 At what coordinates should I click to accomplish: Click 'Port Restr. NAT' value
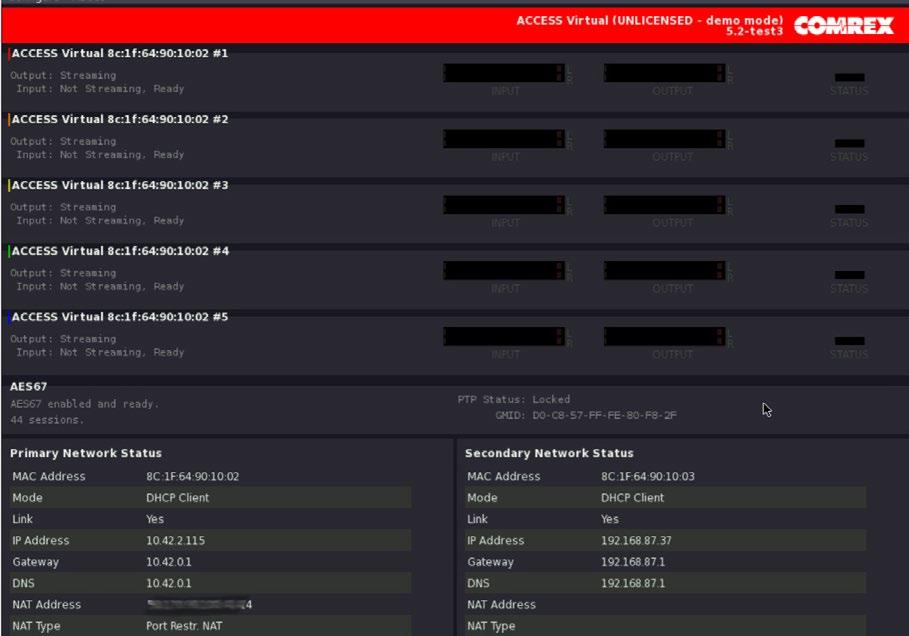184,626
